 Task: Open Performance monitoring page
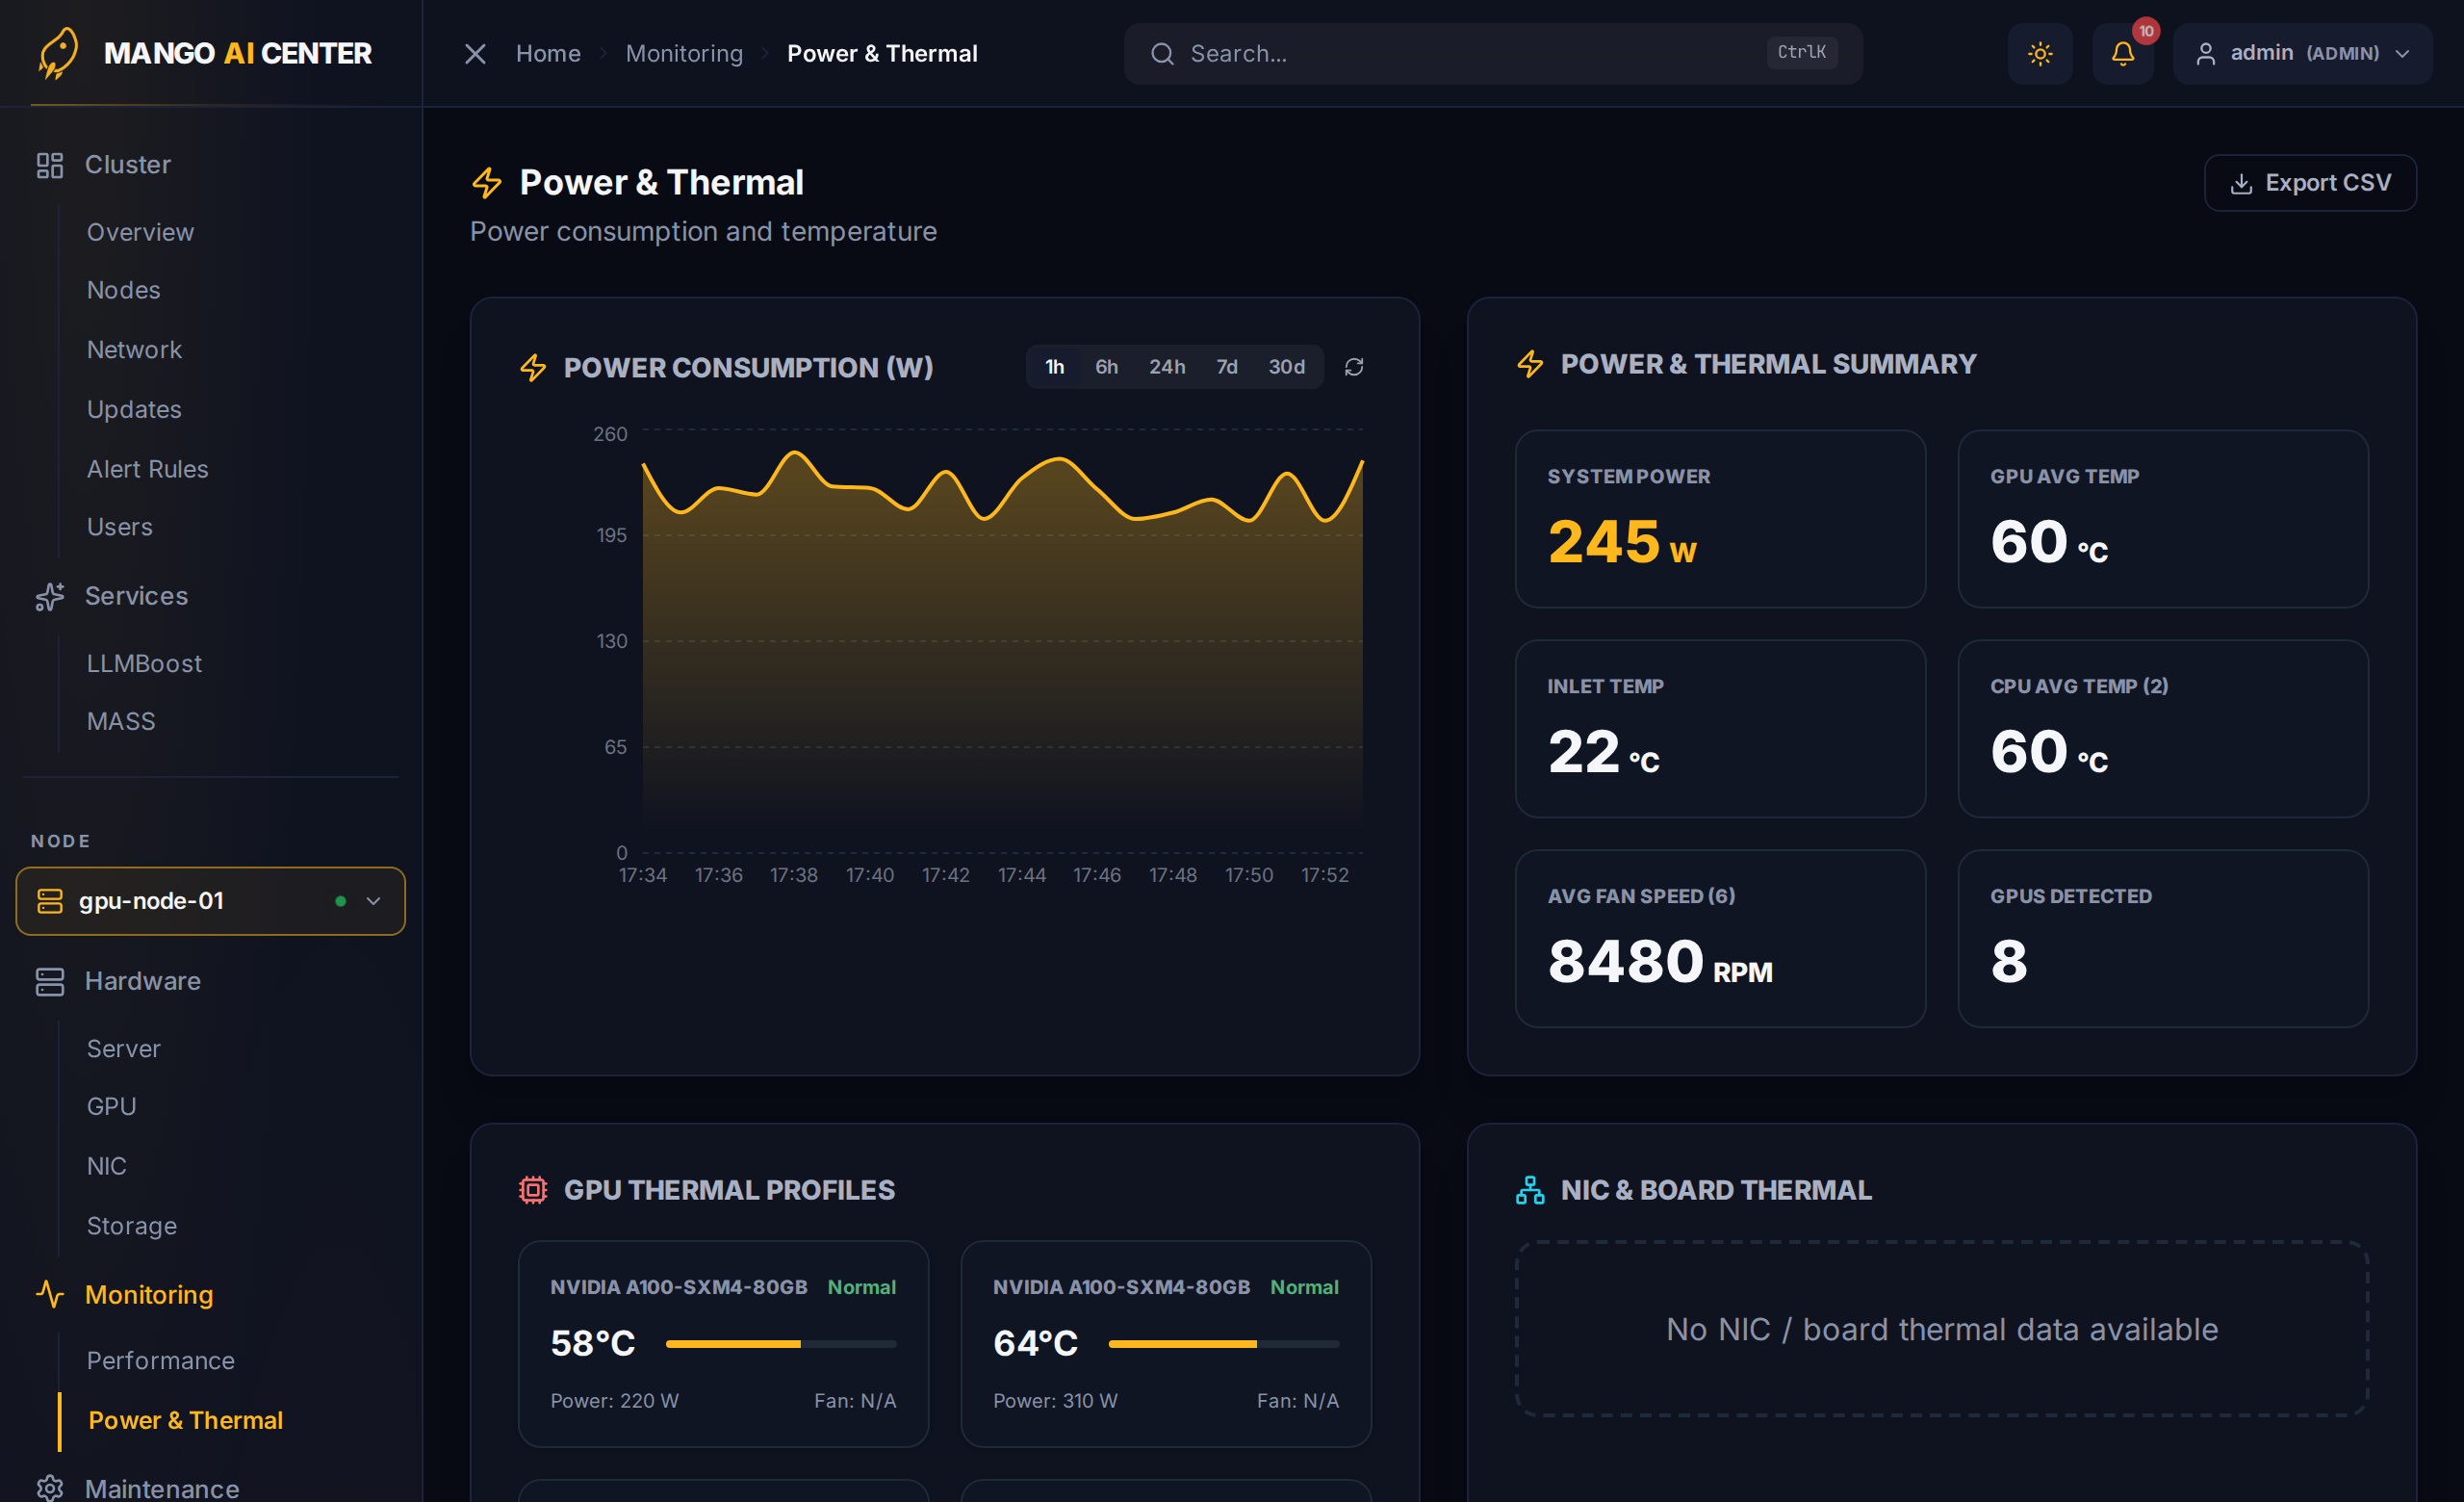click(160, 1361)
